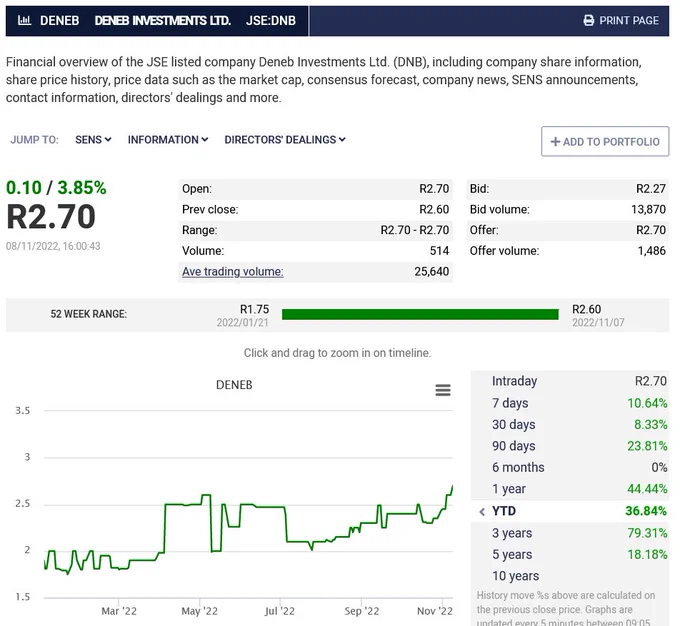This screenshot has width=680, height=626.
Task: Select the 90 days period
Action: 570,446
